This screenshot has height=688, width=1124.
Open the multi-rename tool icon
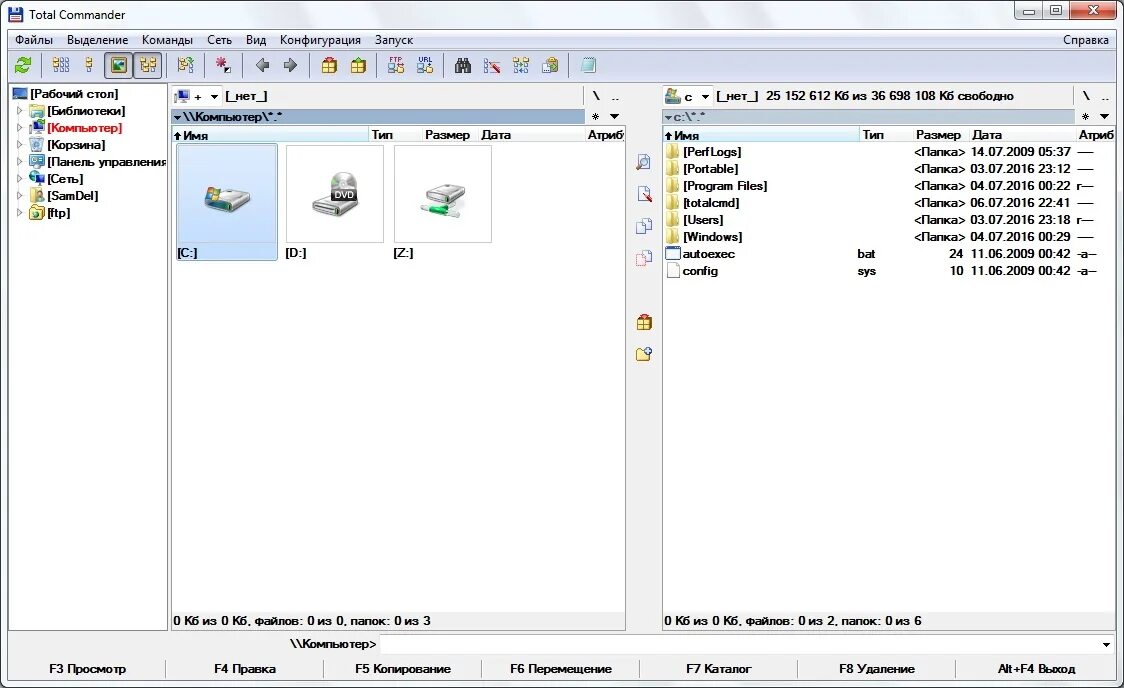pyautogui.click(x=492, y=65)
